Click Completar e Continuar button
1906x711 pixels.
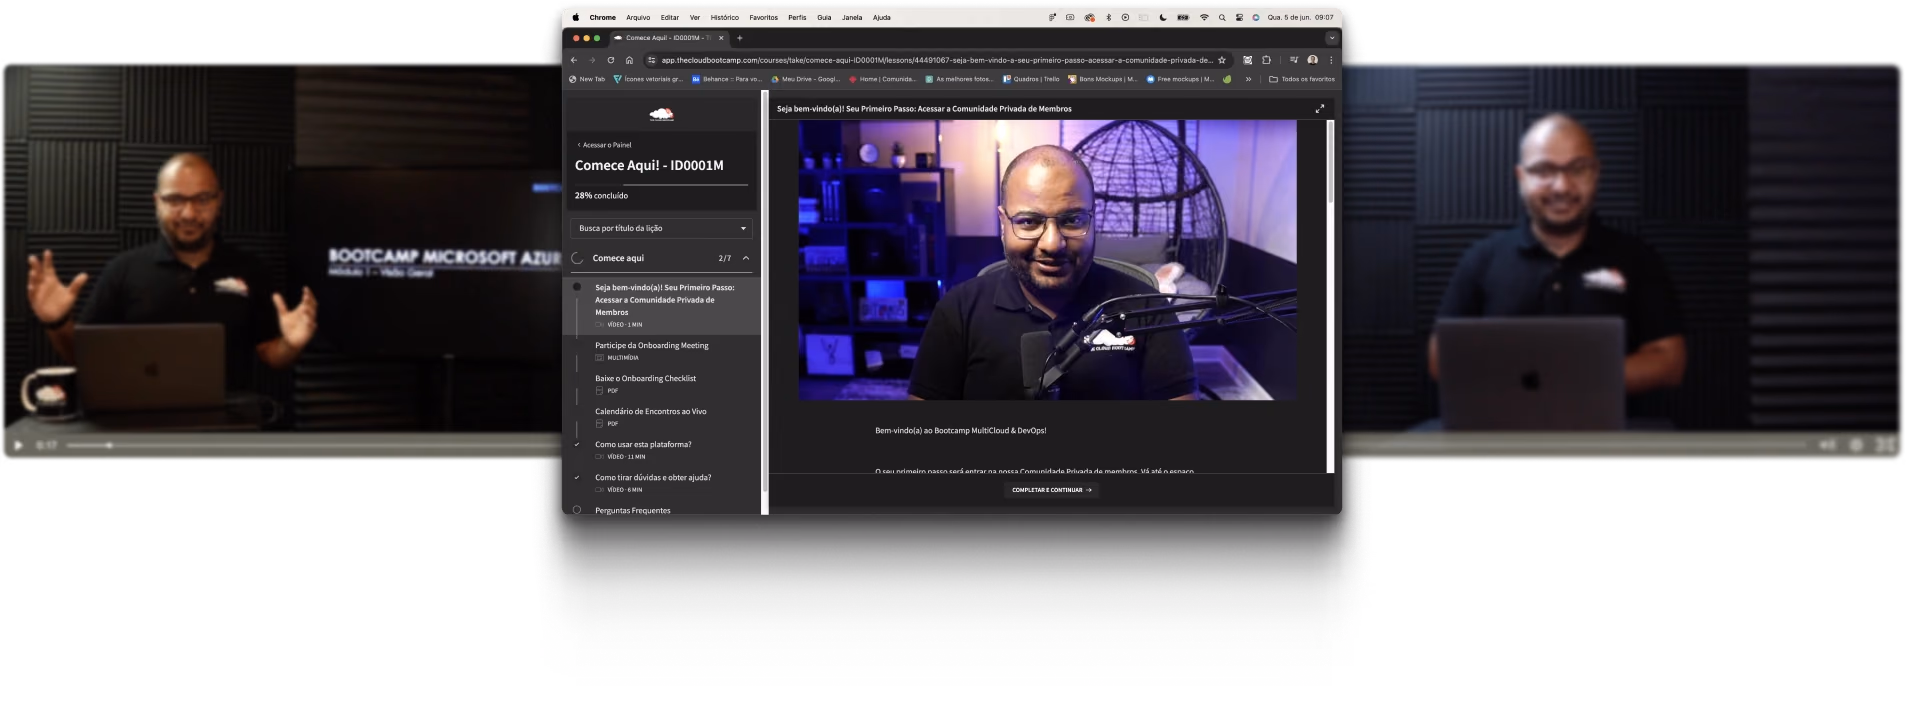click(1051, 490)
